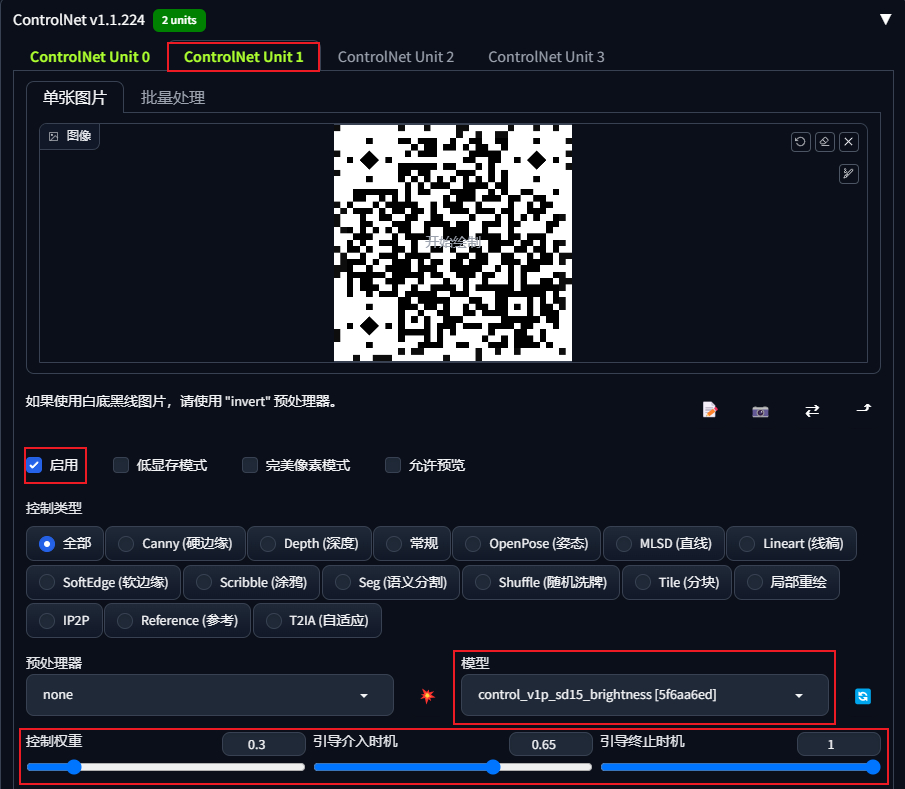Screen dimensions: 905x789
Task: Open the 模型 dropdown control_v1p_sd15_brightness
Action: click(x=645, y=695)
